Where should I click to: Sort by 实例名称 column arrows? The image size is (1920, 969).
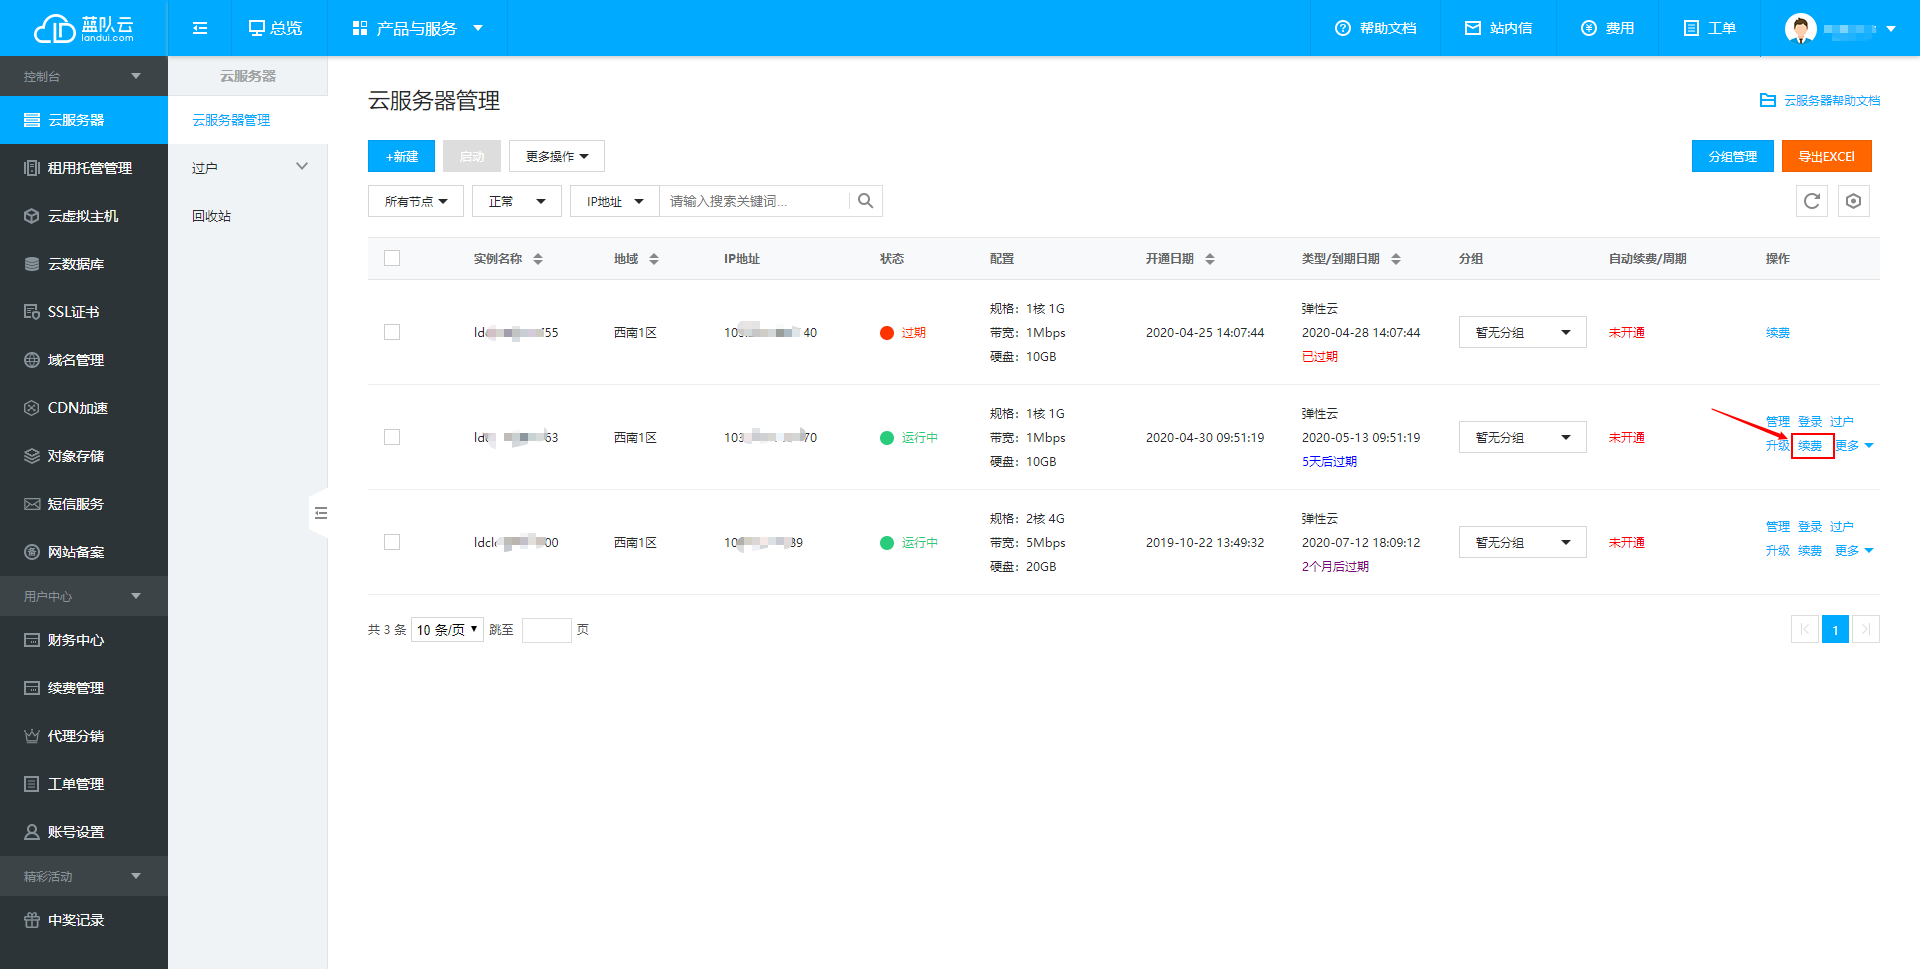click(x=538, y=259)
